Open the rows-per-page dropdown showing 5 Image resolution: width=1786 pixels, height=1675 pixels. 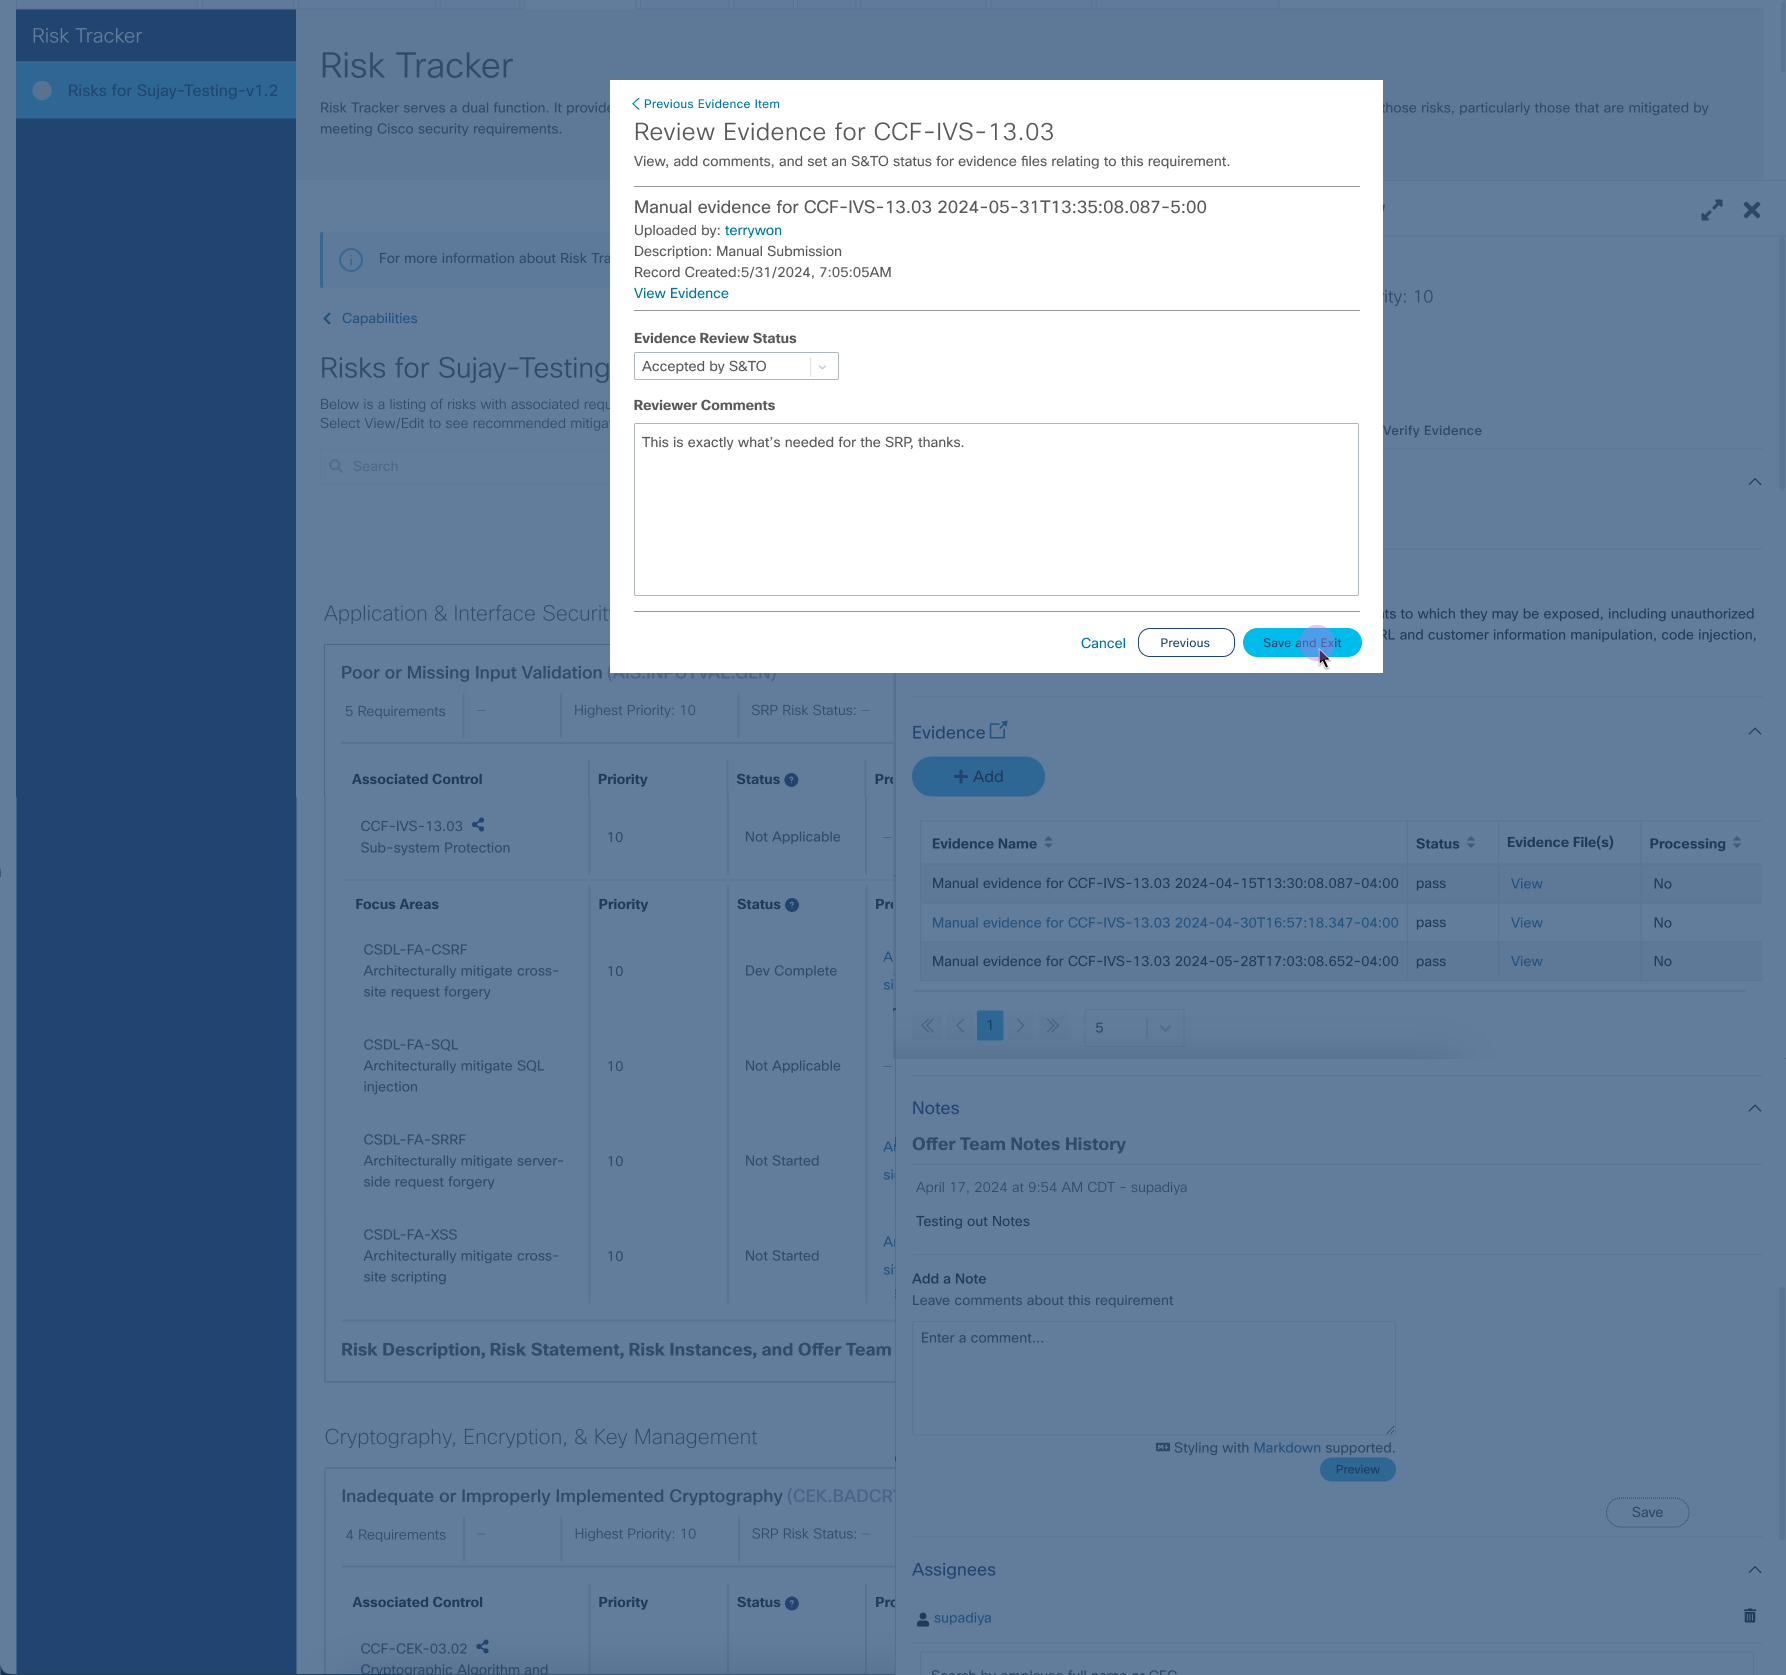1134,1027
